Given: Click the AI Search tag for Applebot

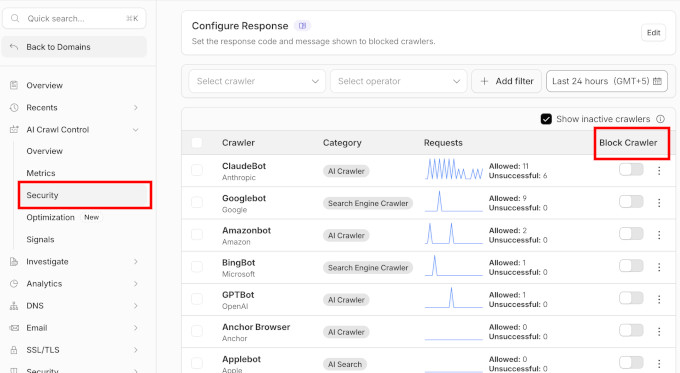Looking at the screenshot, I should (x=345, y=364).
